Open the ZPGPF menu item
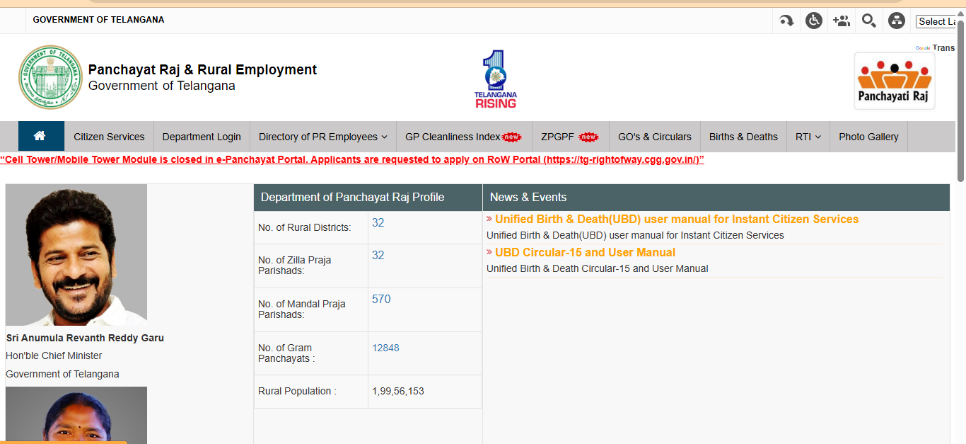Screen dimensions: 966x444 pyautogui.click(x=558, y=137)
